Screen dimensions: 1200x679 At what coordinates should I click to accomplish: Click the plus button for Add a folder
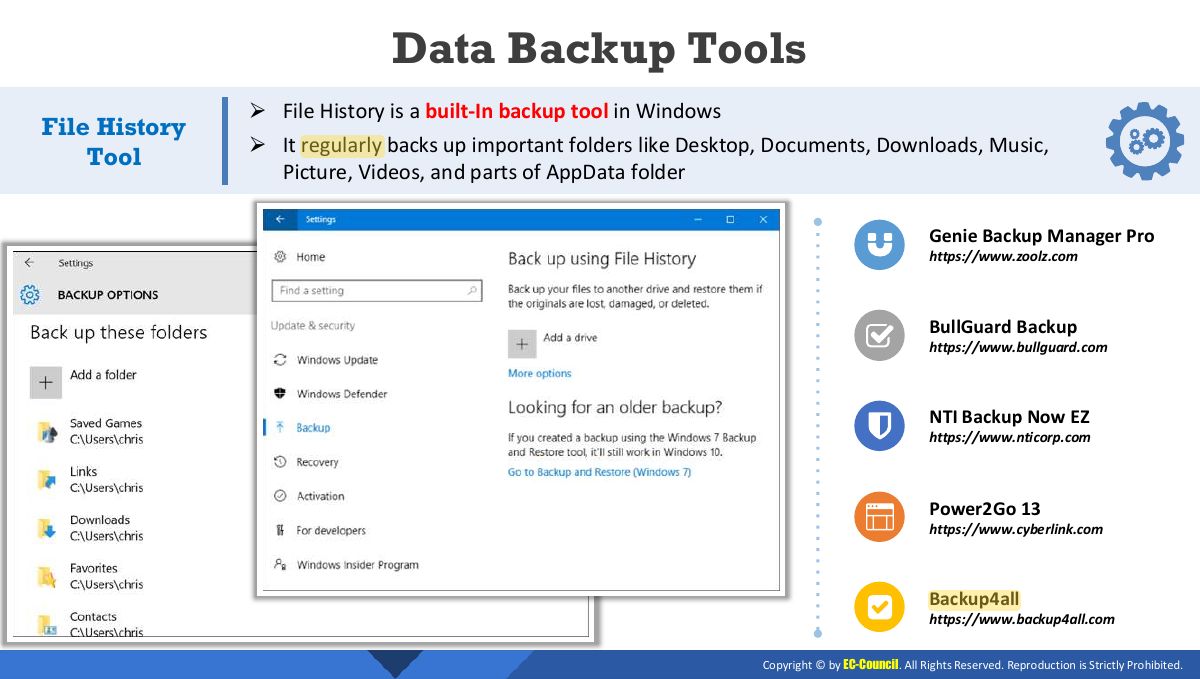click(x=45, y=382)
